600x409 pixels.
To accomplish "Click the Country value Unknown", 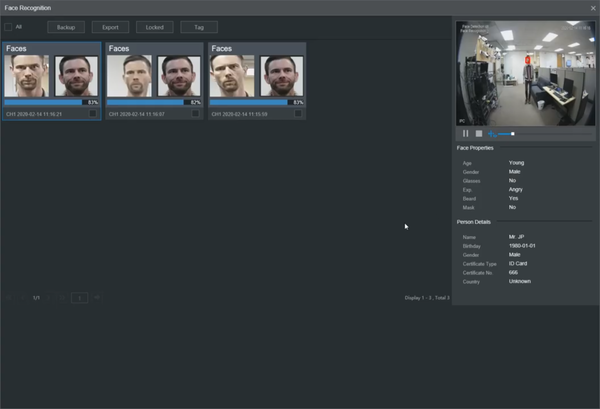I will pyautogui.click(x=520, y=281).
